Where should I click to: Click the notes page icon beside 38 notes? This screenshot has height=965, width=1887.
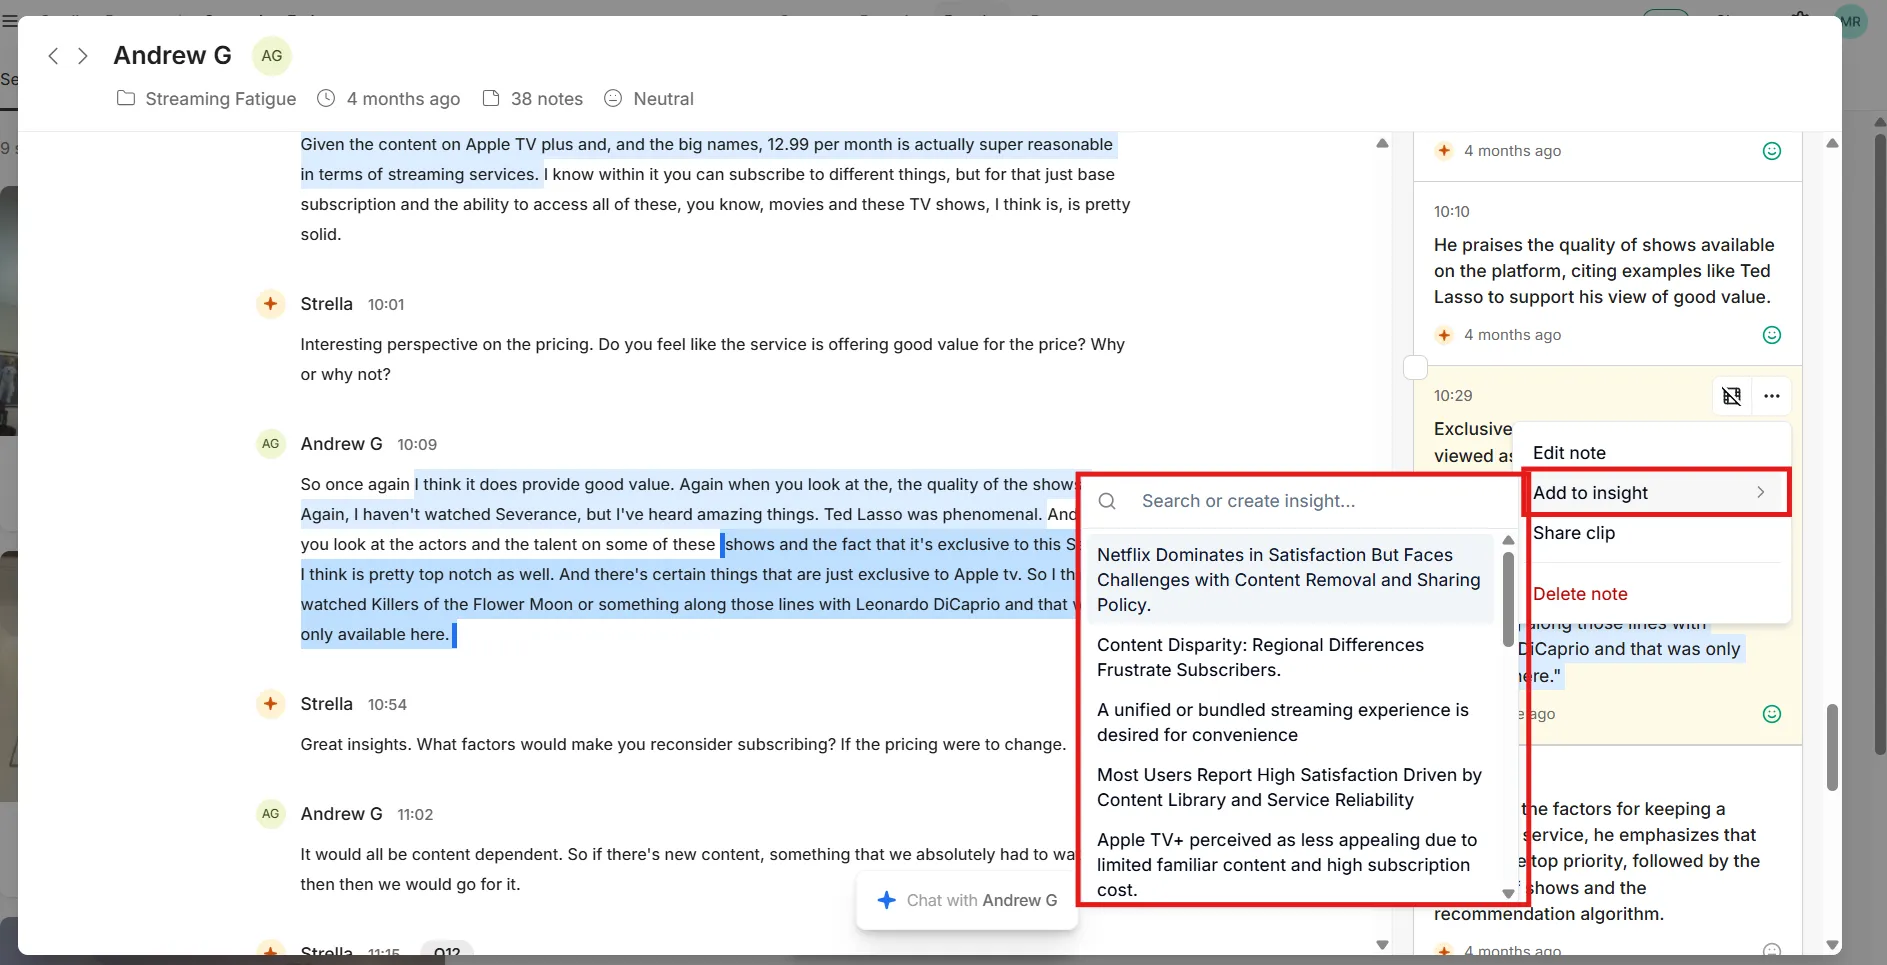(491, 98)
